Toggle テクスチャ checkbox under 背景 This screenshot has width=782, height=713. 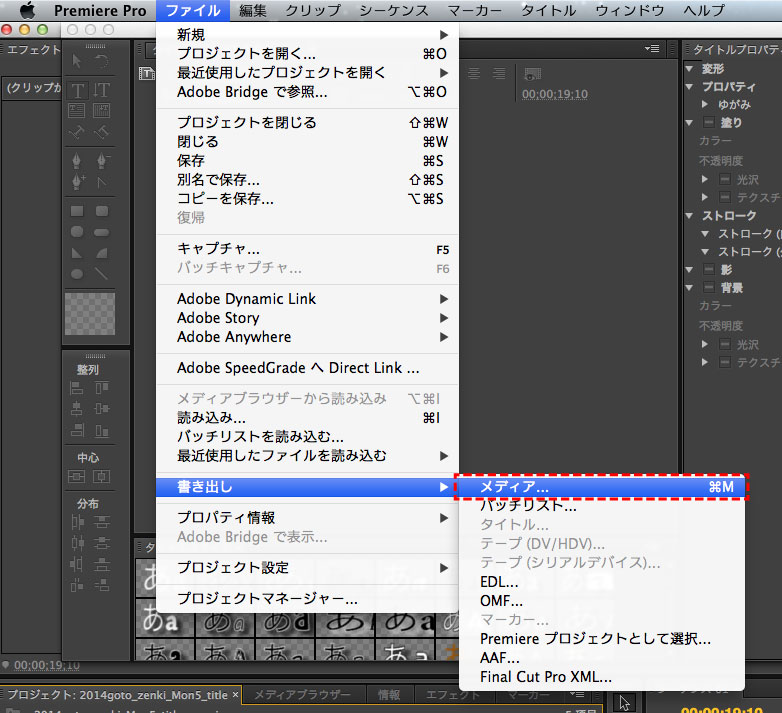click(725, 362)
